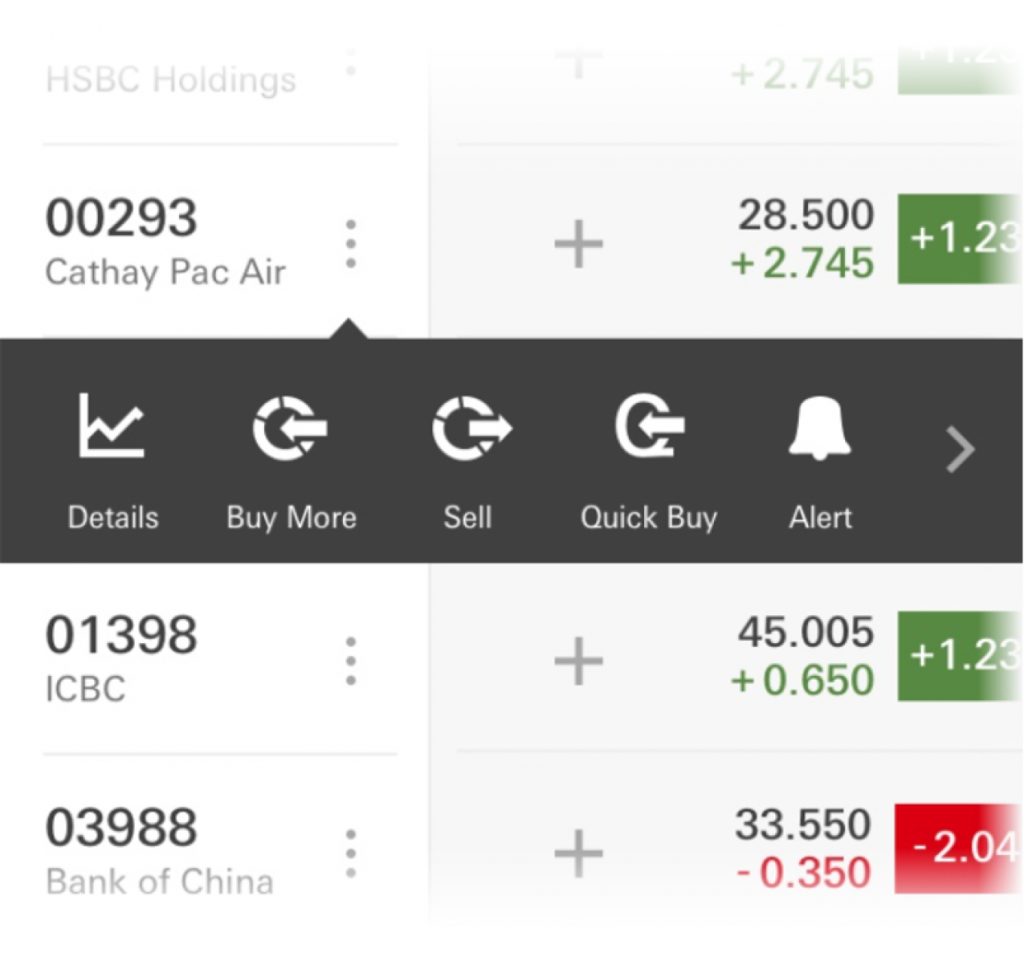
Task: Toggle Cathay Pac Air green change badge
Action: [960, 240]
